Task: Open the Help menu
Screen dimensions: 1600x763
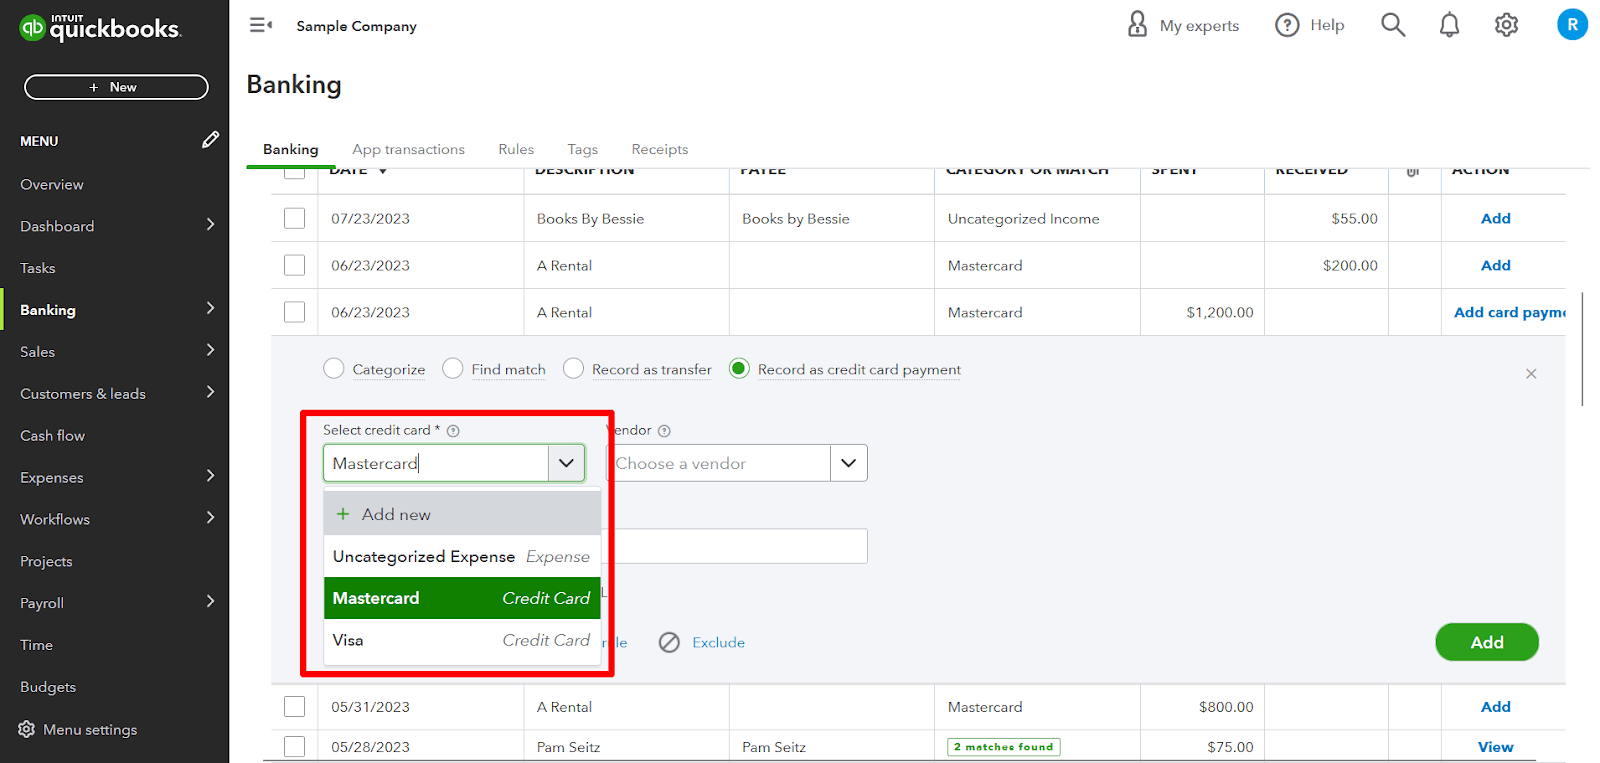Action: click(1310, 25)
